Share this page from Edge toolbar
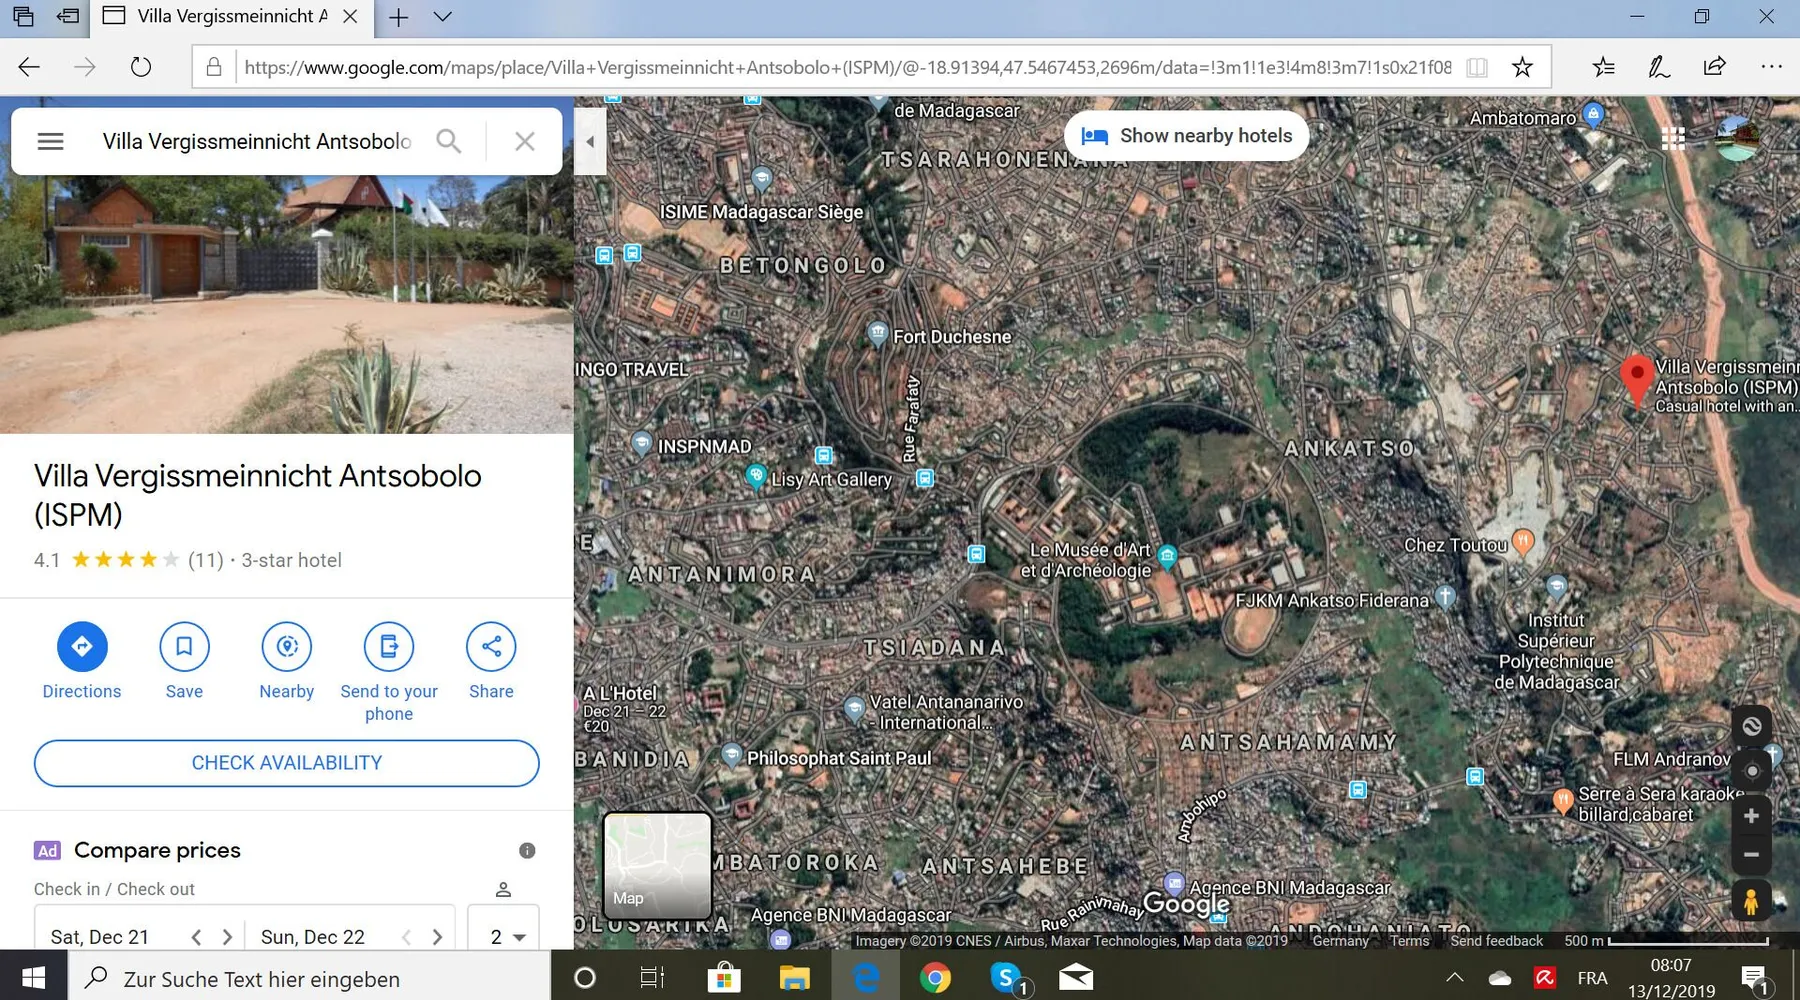1800x1000 pixels. 1715,67
